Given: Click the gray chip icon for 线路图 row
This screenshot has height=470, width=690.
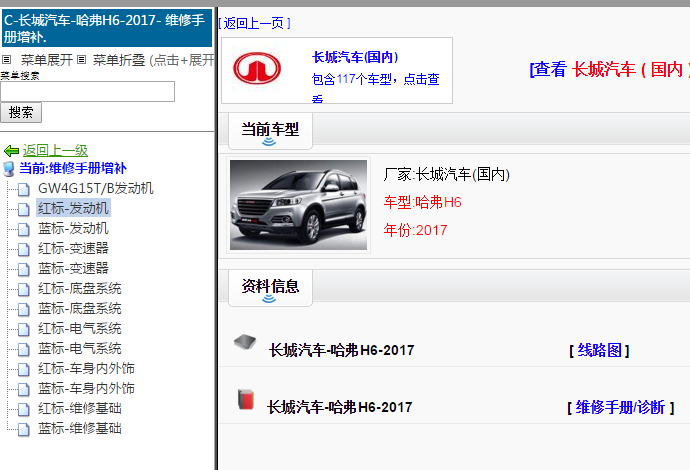Looking at the screenshot, I should [x=245, y=342].
